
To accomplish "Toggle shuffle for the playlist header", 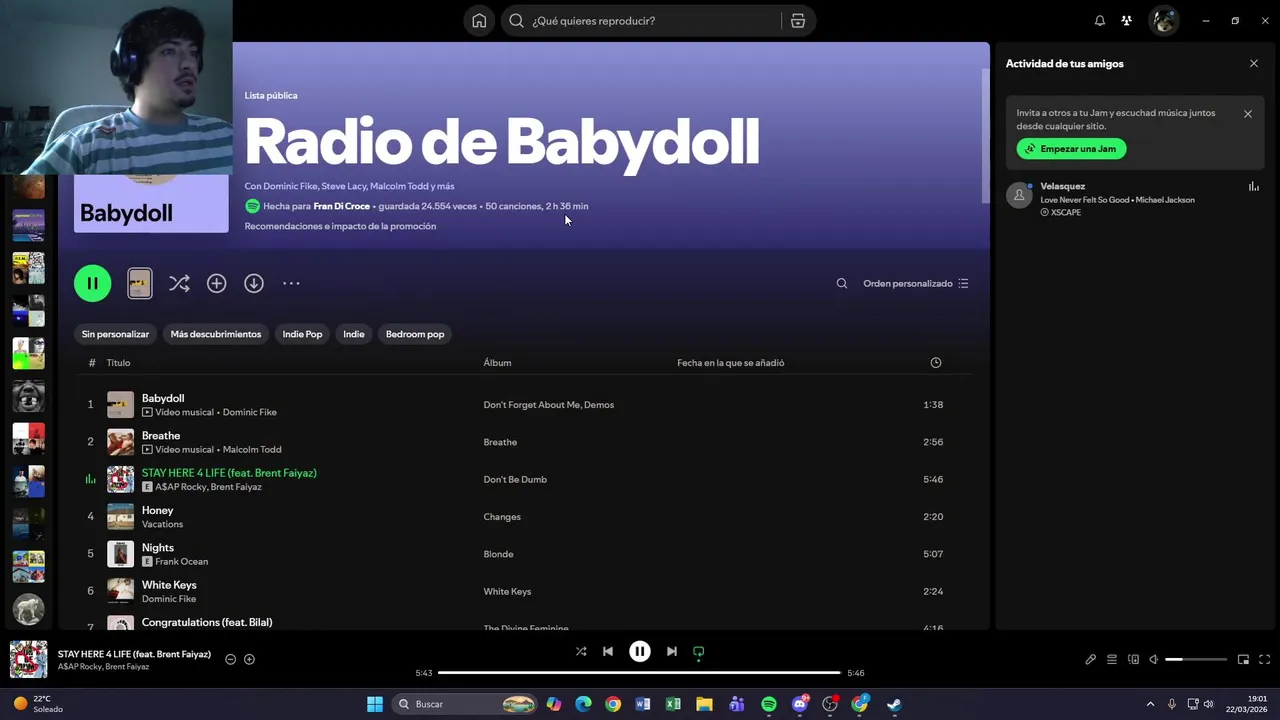I will pyautogui.click(x=179, y=283).
